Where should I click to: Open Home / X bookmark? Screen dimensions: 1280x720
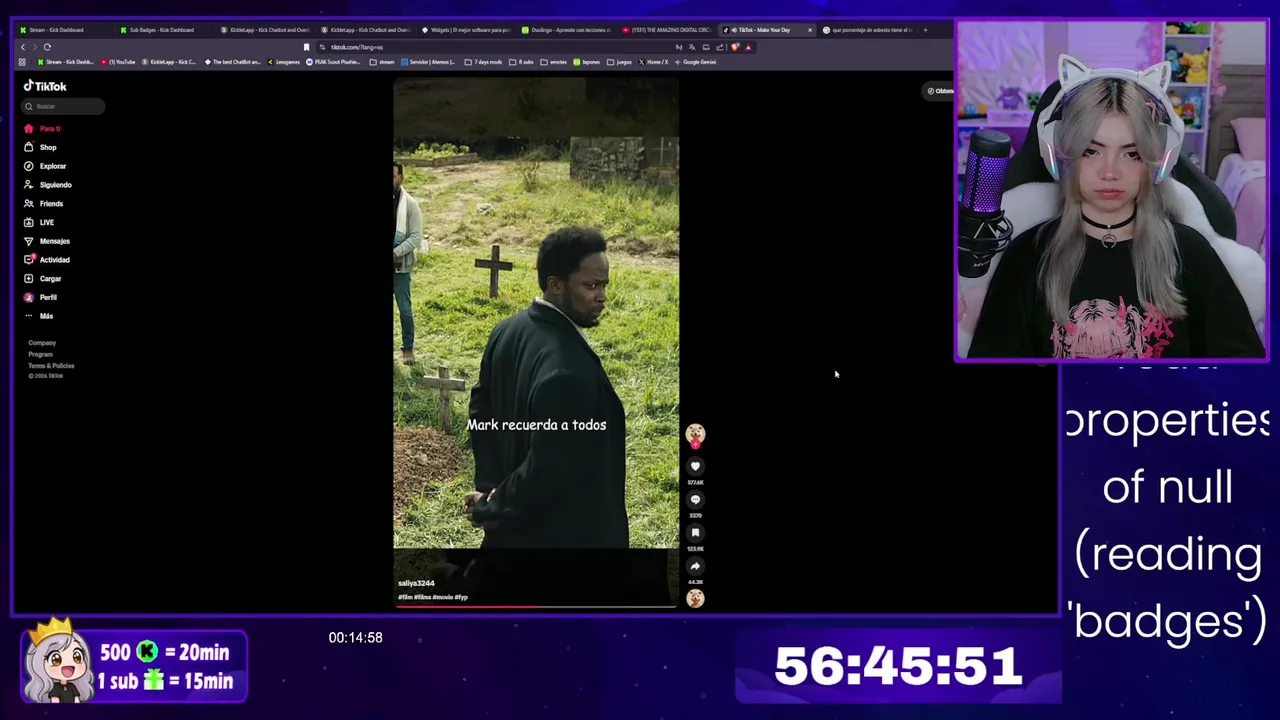[x=653, y=62]
